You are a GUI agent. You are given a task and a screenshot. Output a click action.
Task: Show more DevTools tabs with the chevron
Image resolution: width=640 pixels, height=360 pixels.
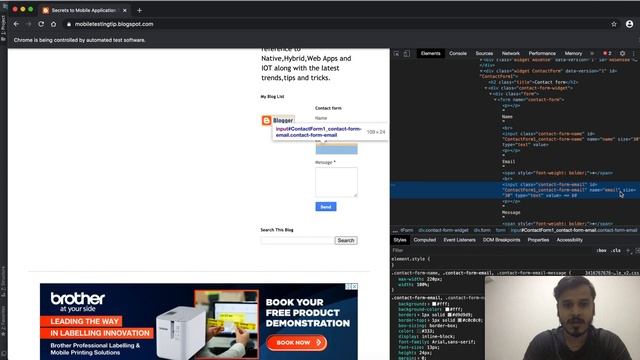coord(592,53)
